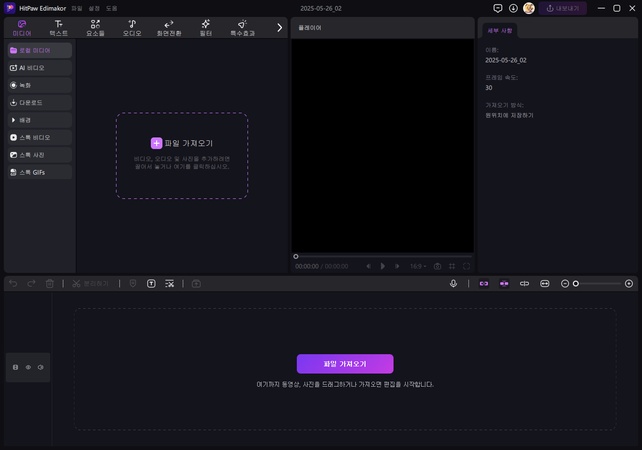Image resolution: width=642 pixels, height=450 pixels.
Task: Expand more tabs with the right chevron
Action: 280,27
